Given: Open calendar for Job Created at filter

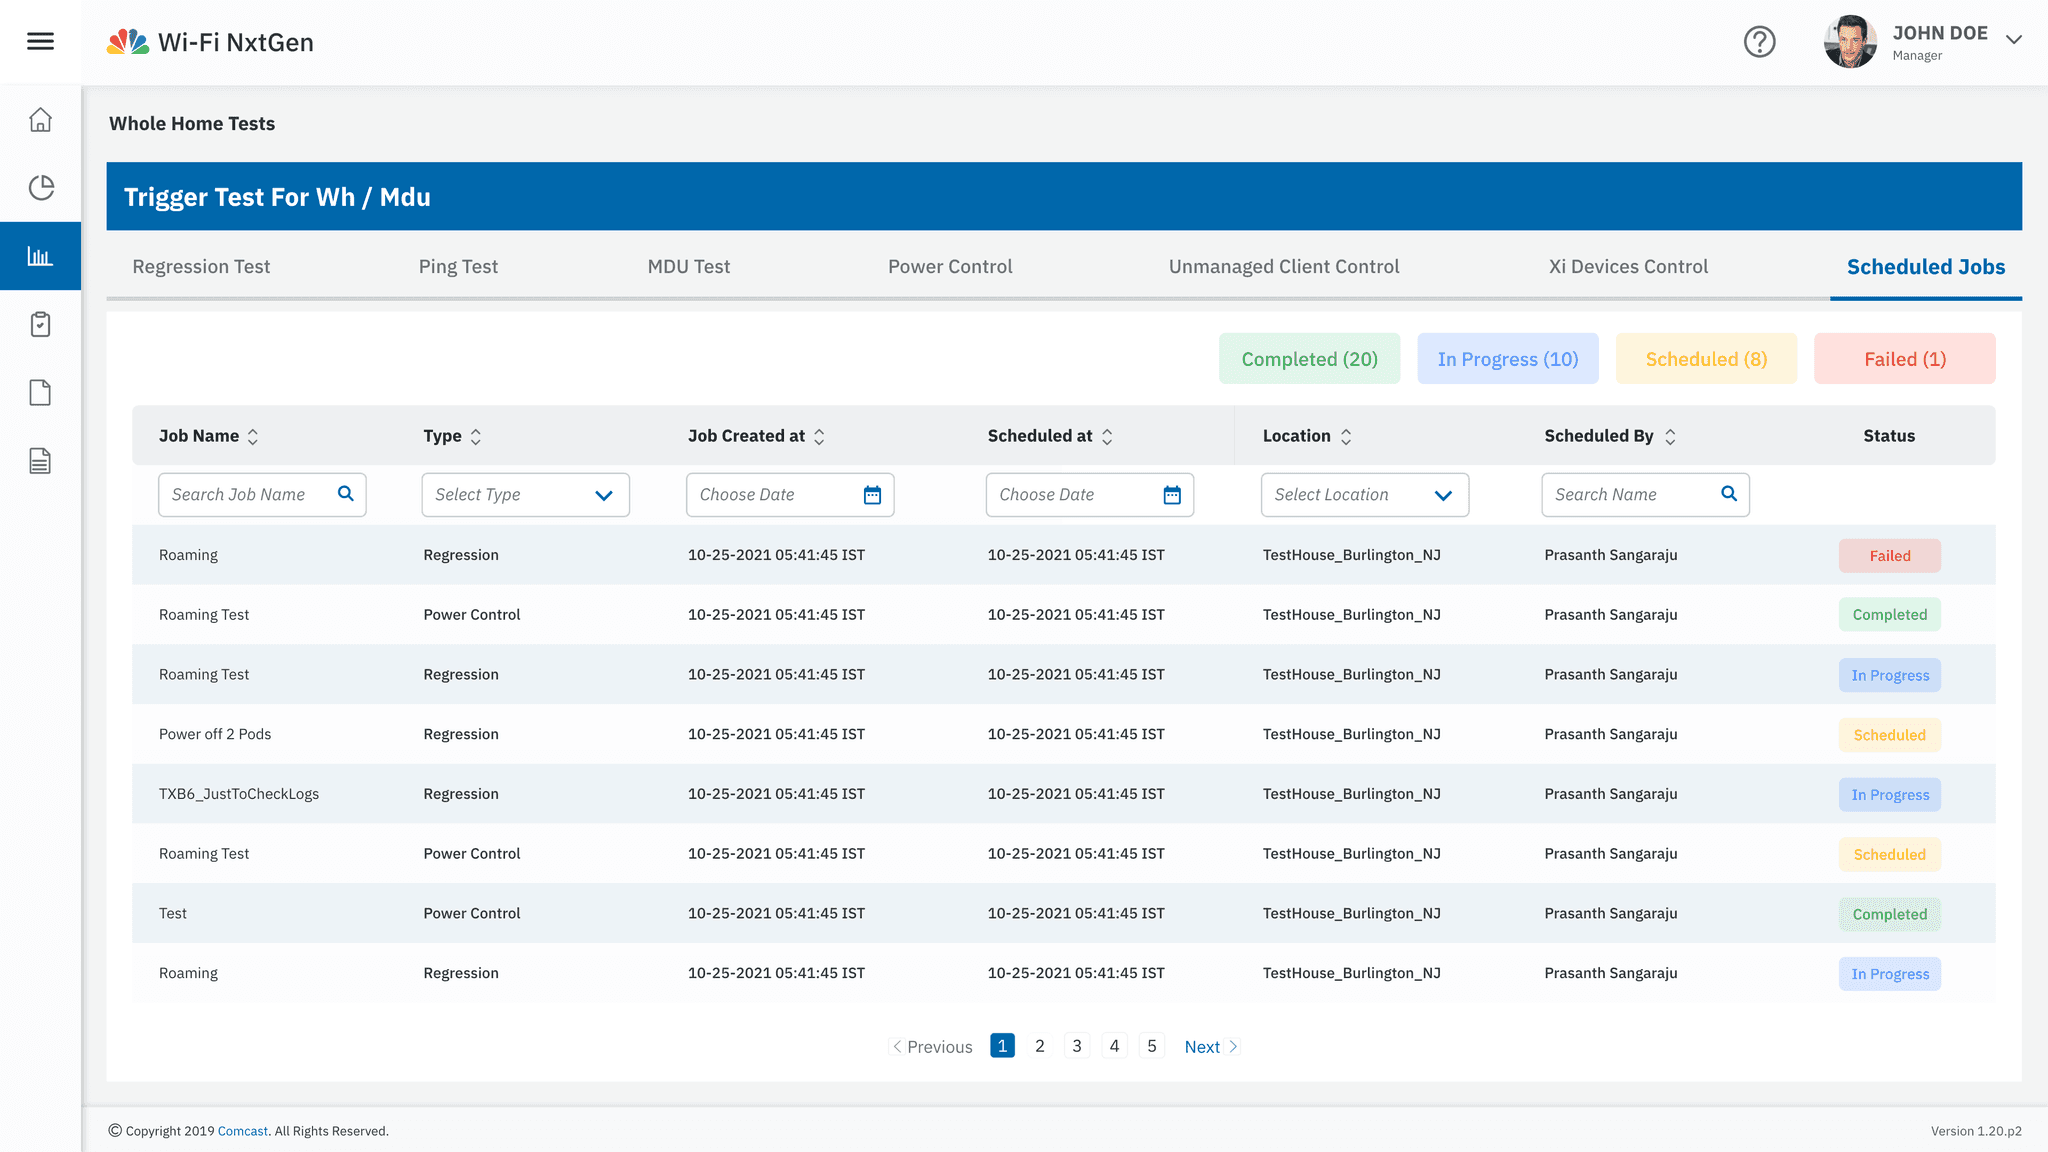Looking at the screenshot, I should (872, 495).
